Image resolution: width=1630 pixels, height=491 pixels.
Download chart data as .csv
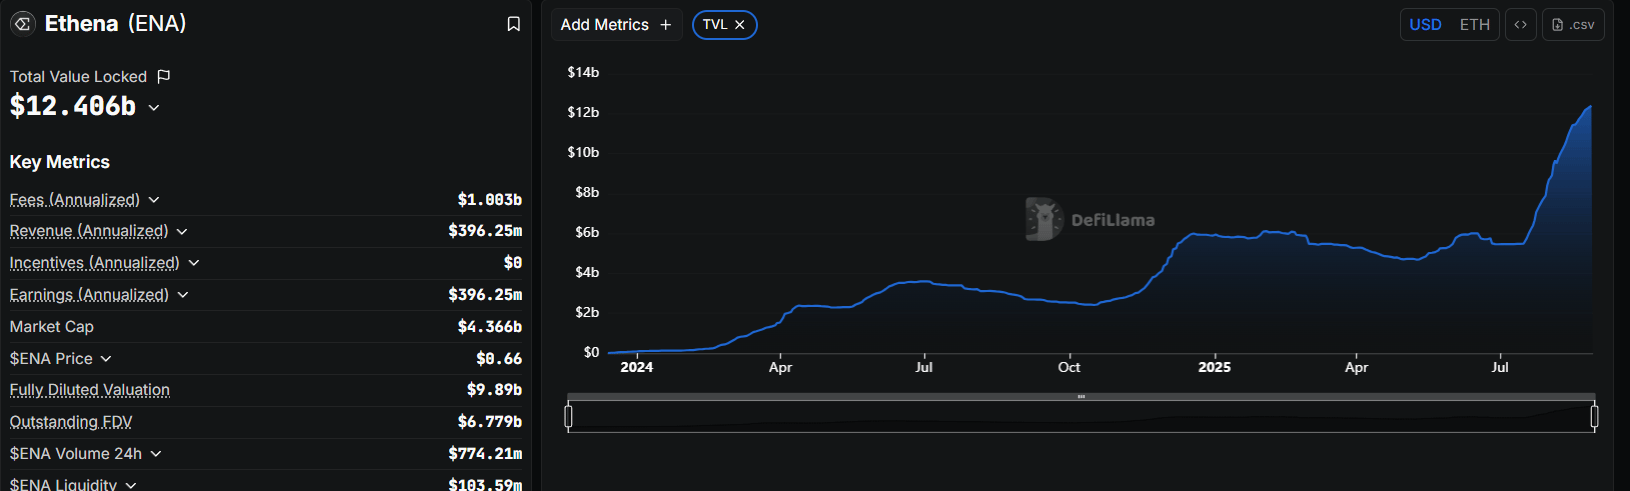[x=1573, y=25]
